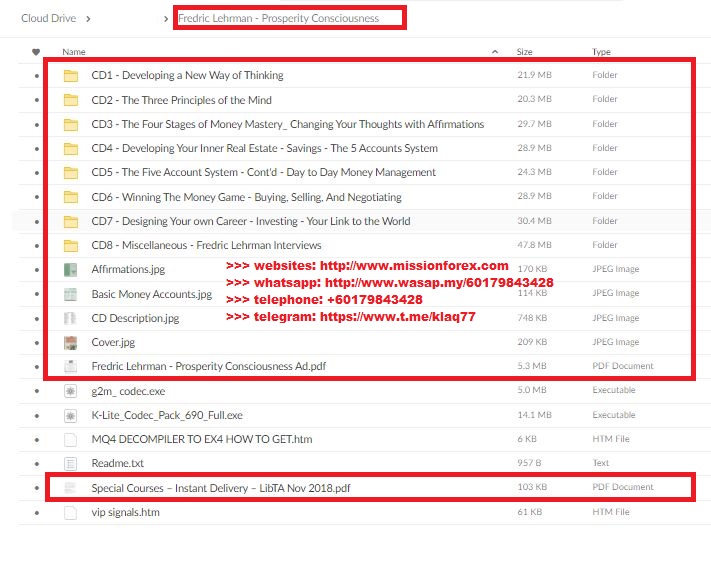711x575 pixels.
Task: Select CD7 - Designing Your own Career
Action: click(251, 221)
